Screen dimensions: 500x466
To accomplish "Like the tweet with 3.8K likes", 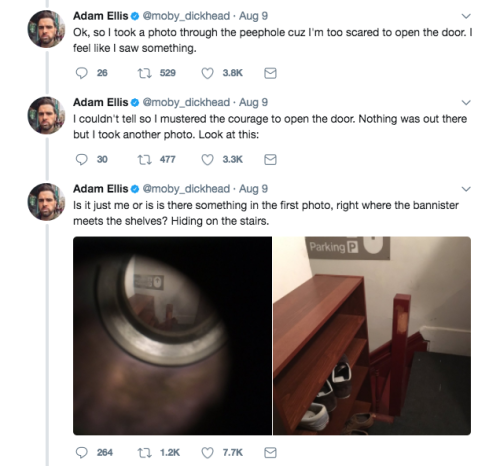I will point(207,73).
